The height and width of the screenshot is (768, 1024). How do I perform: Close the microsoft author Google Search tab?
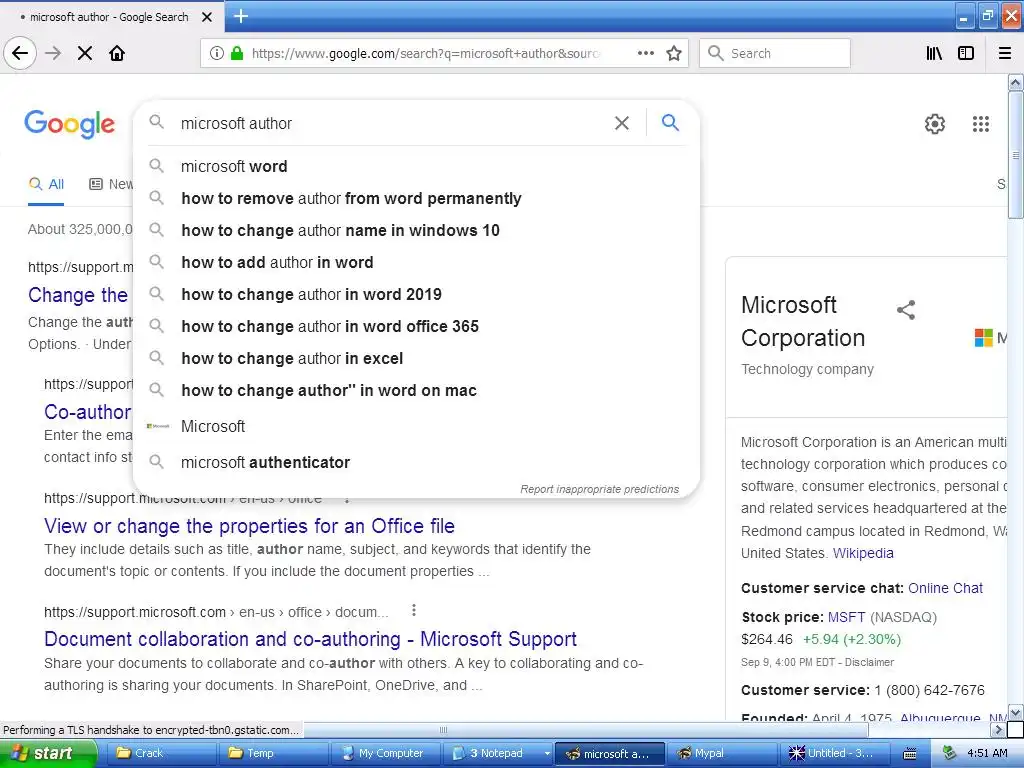pyautogui.click(x=207, y=17)
